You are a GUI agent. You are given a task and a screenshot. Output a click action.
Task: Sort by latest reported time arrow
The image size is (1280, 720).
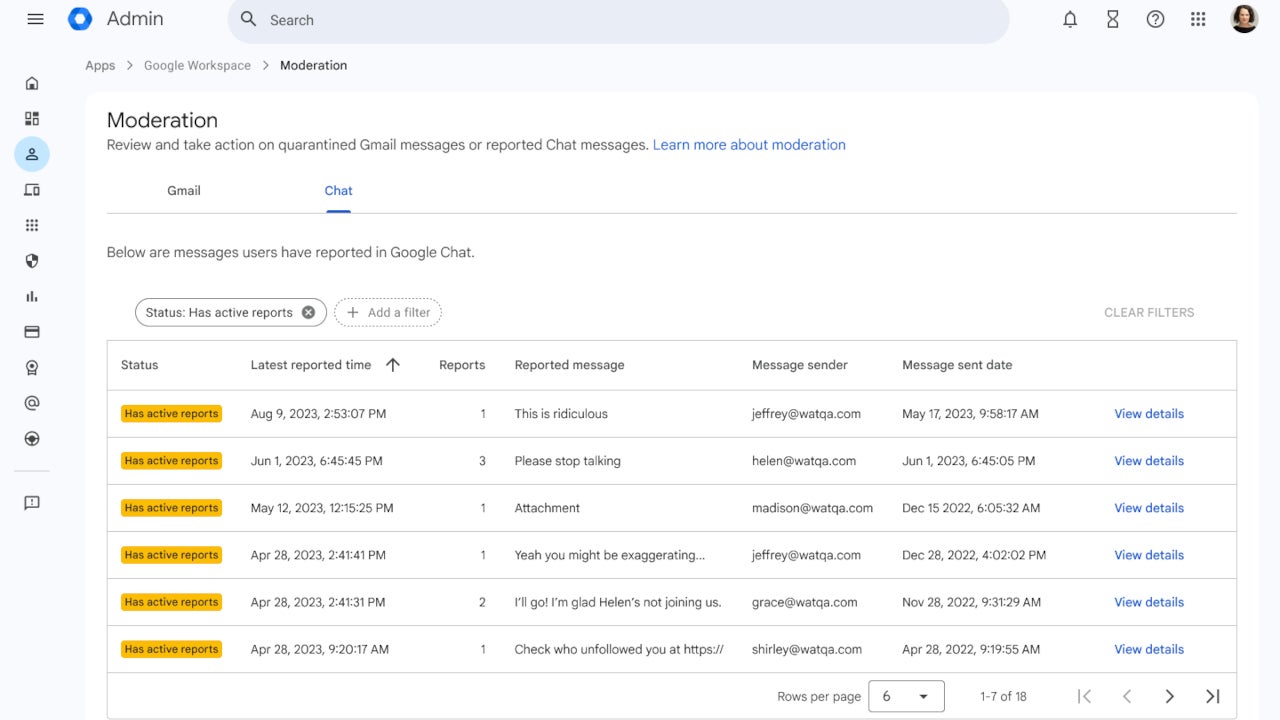pos(393,365)
